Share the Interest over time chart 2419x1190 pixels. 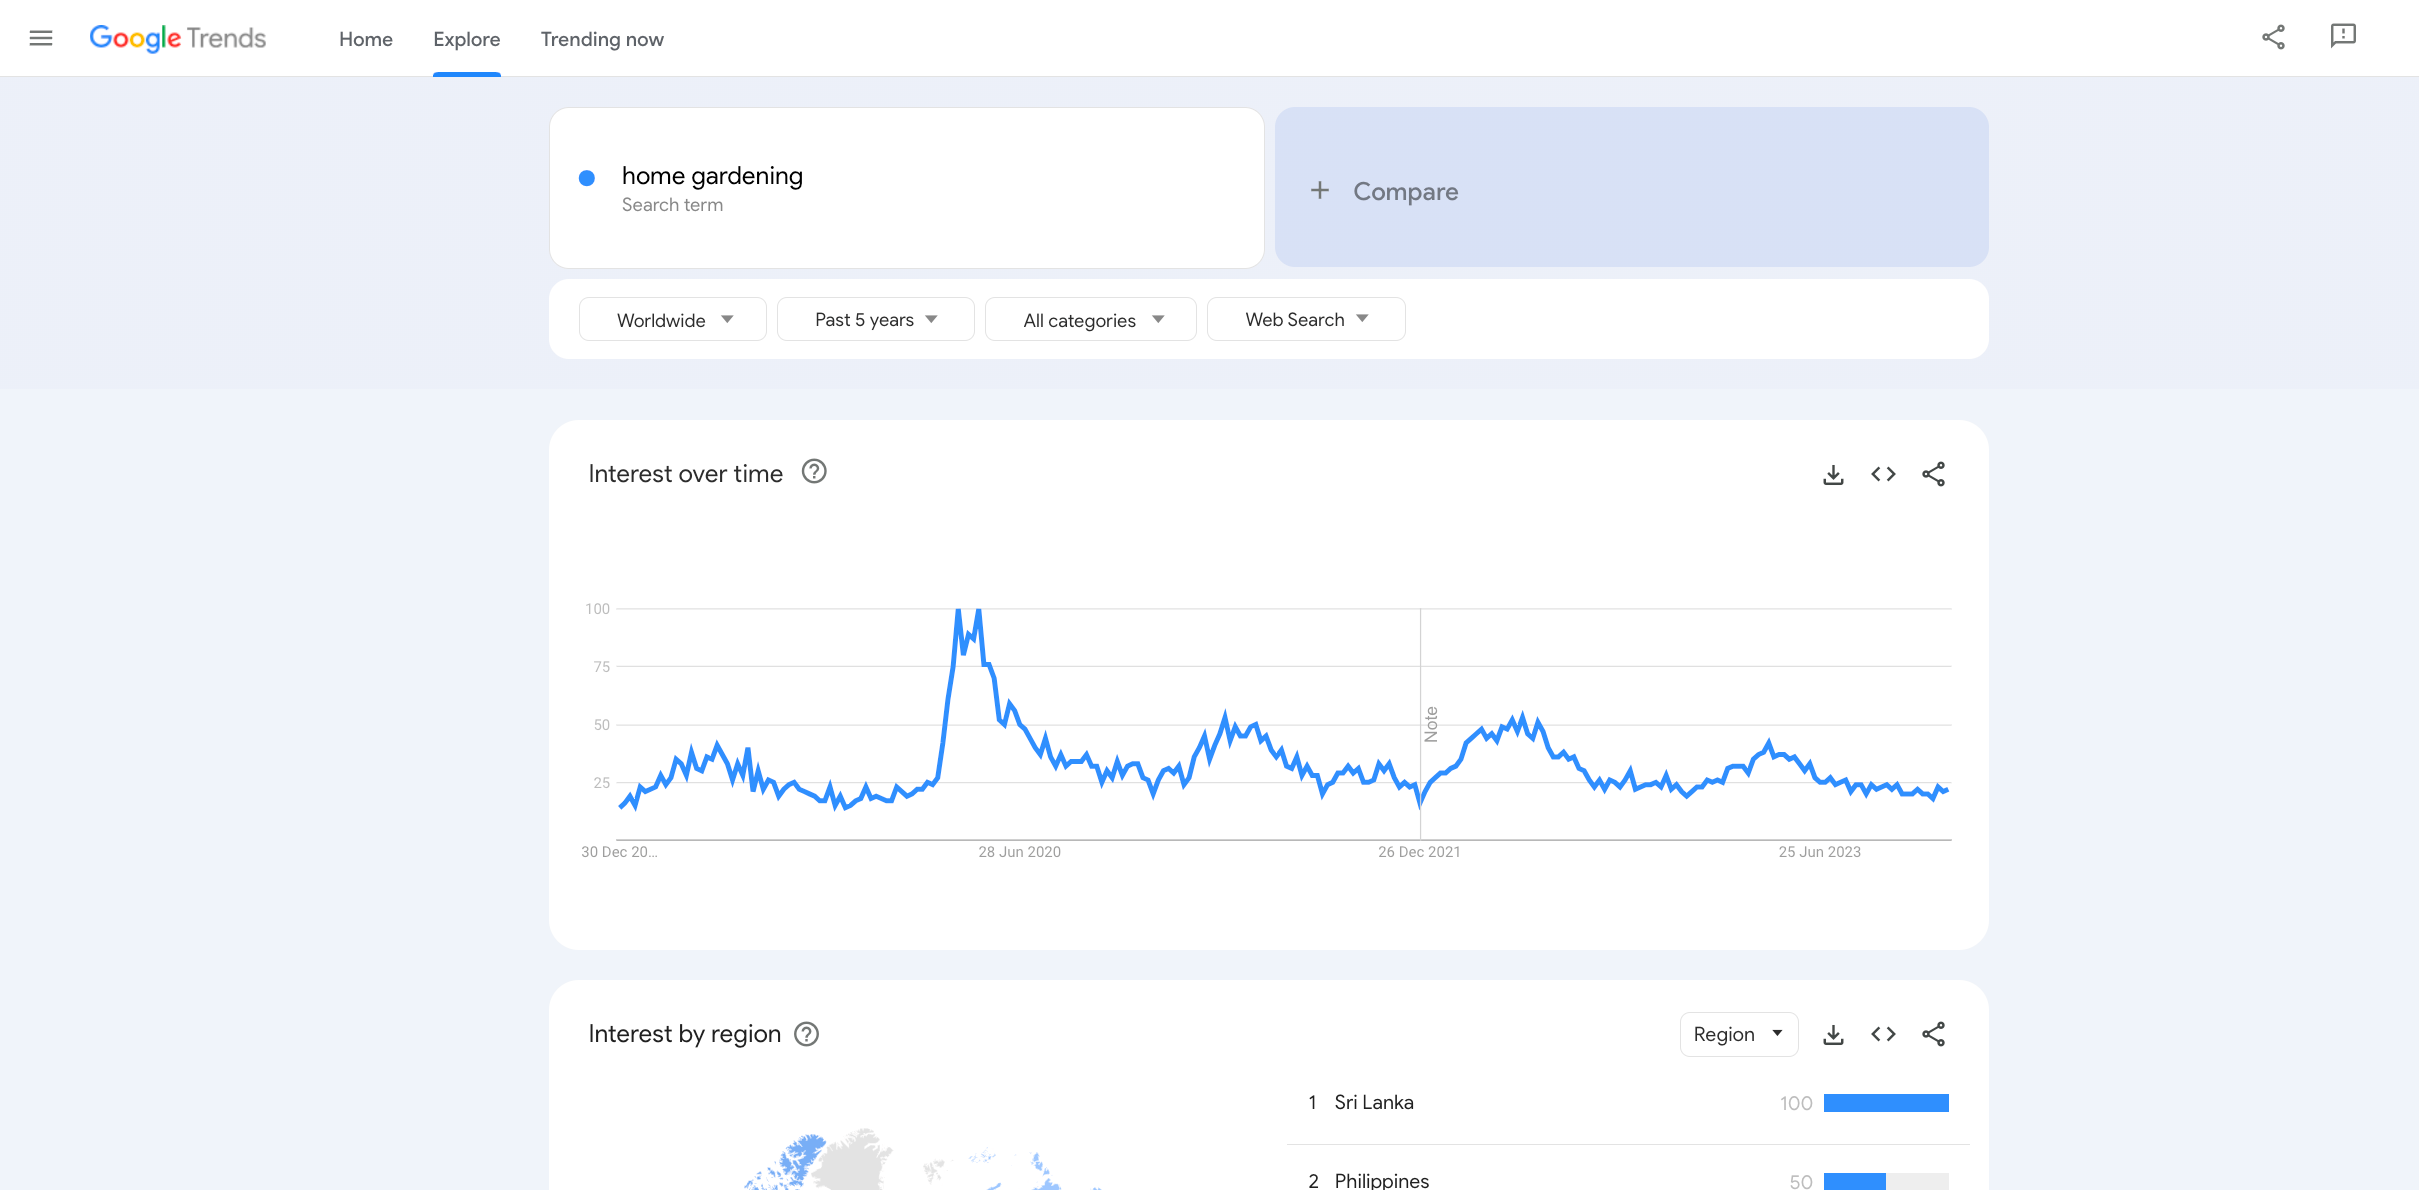click(1933, 475)
